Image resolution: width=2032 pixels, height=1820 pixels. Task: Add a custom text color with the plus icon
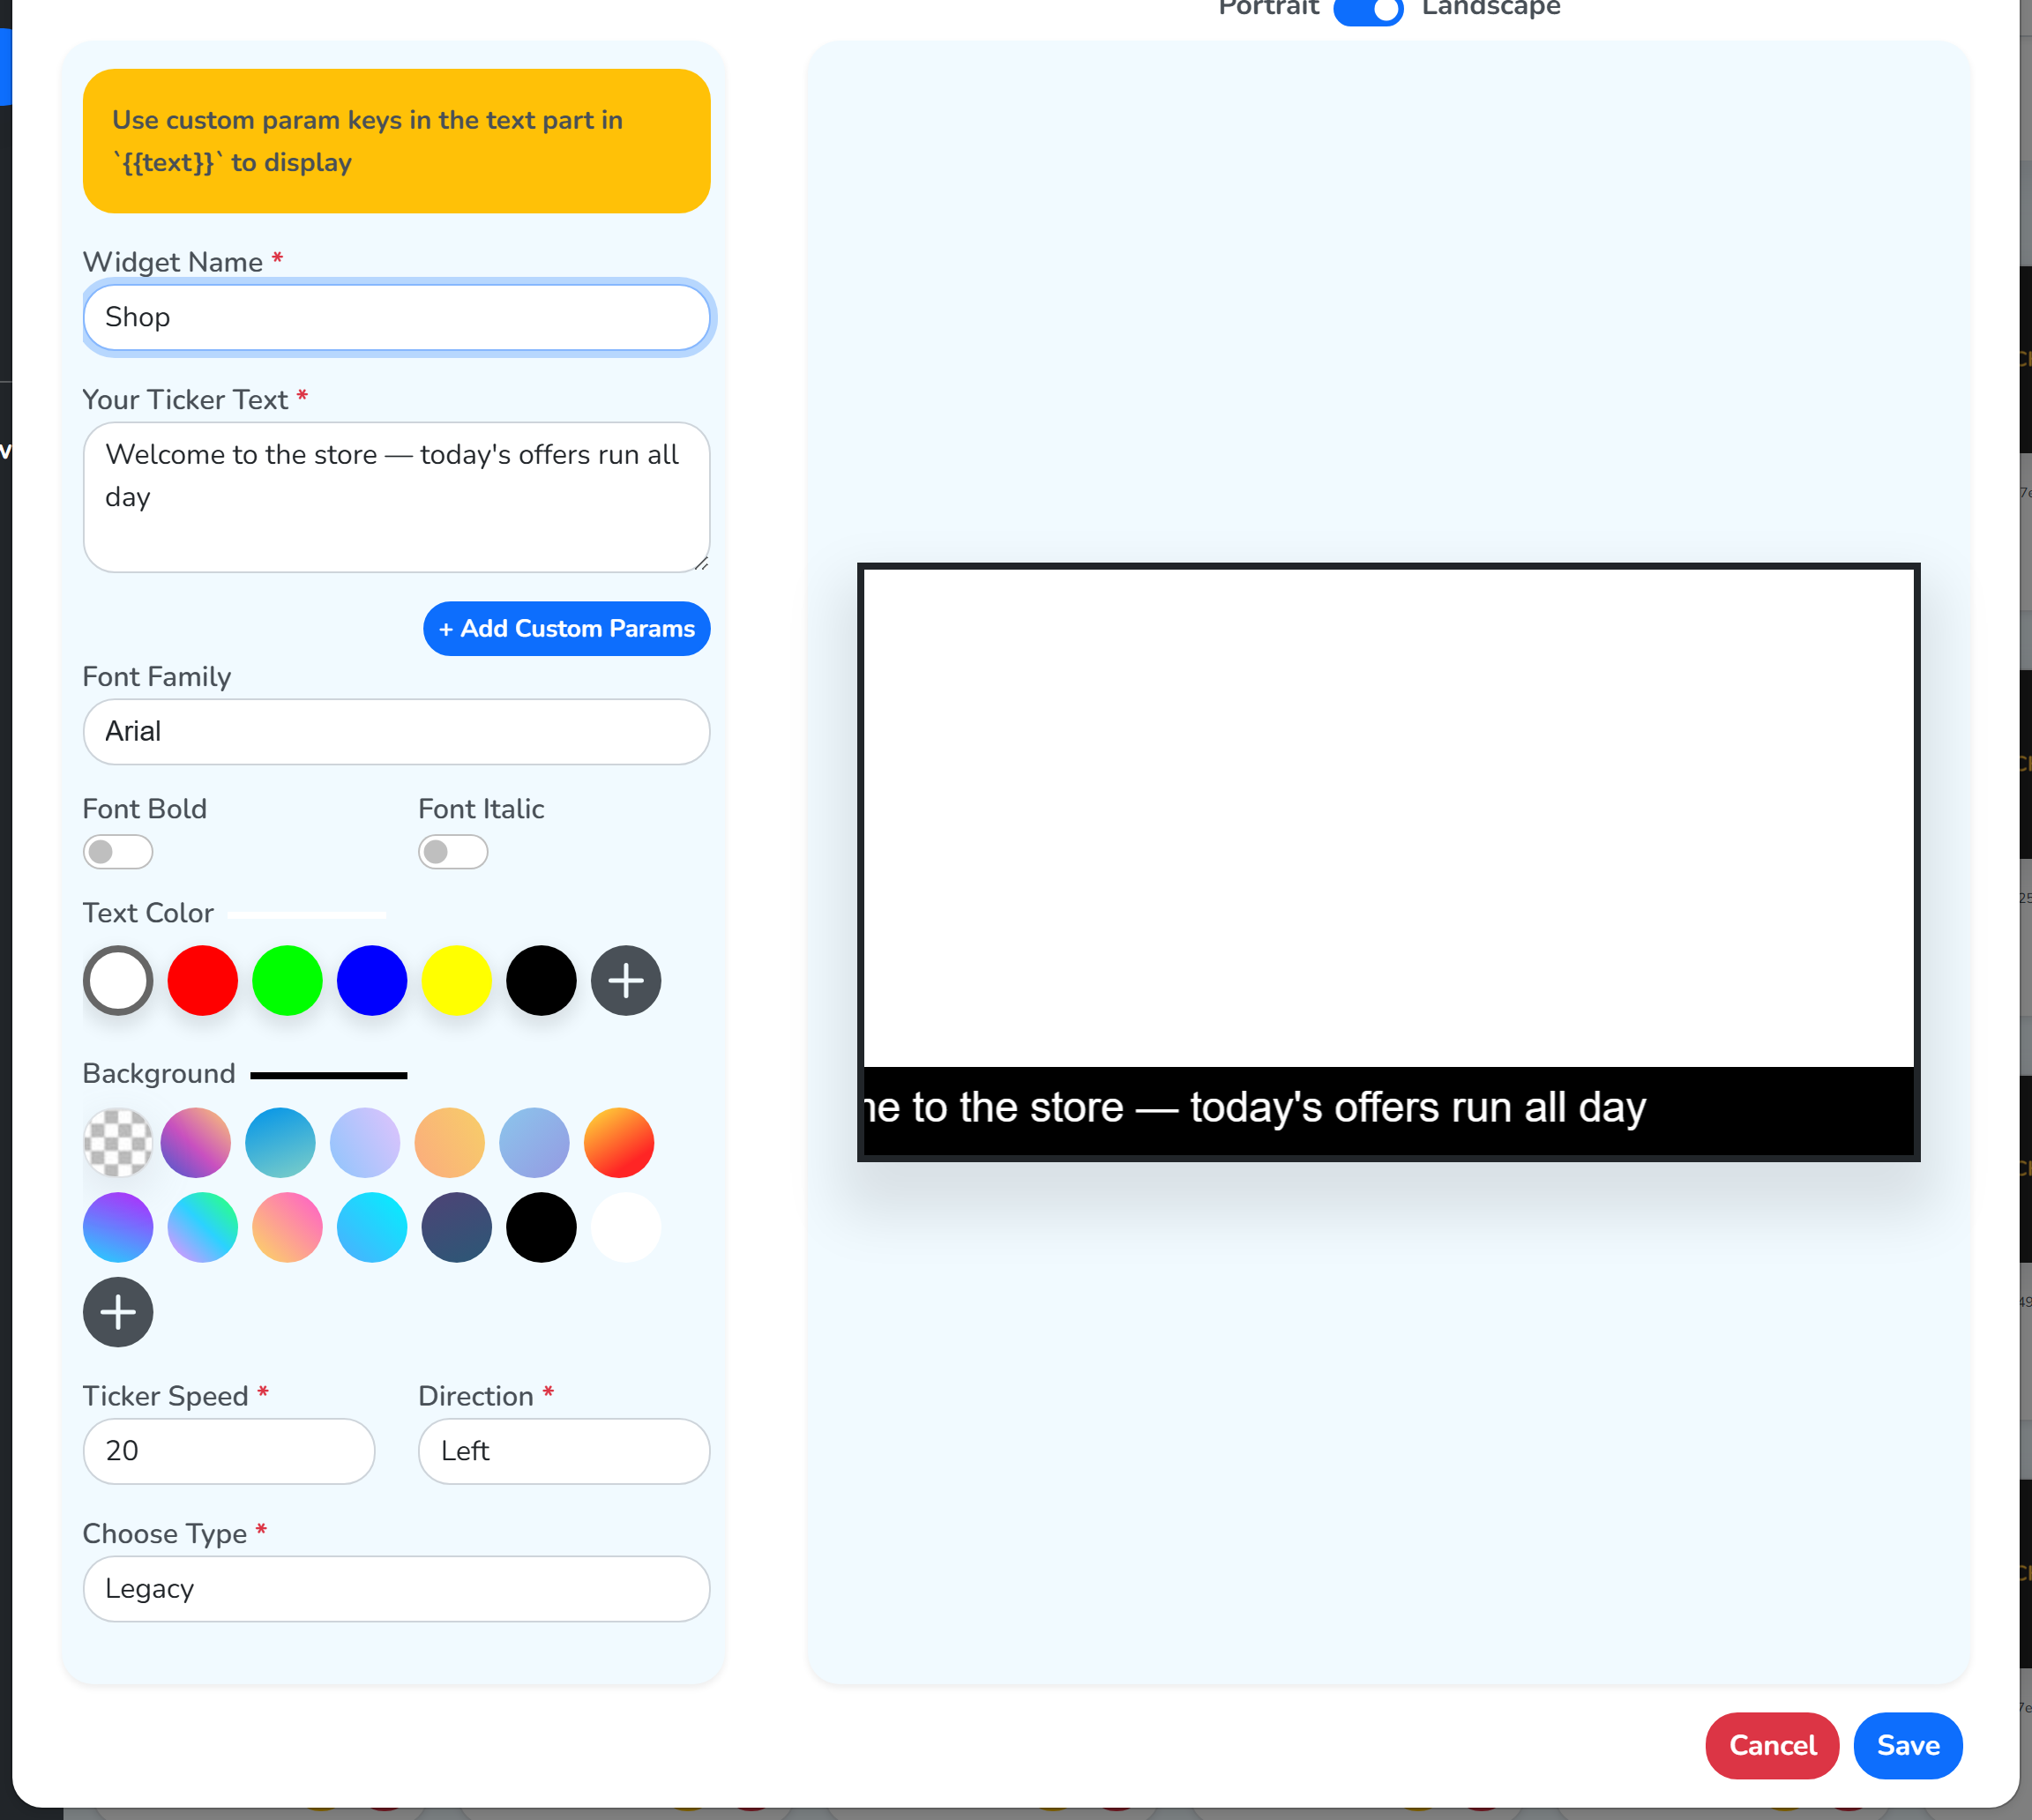point(626,980)
